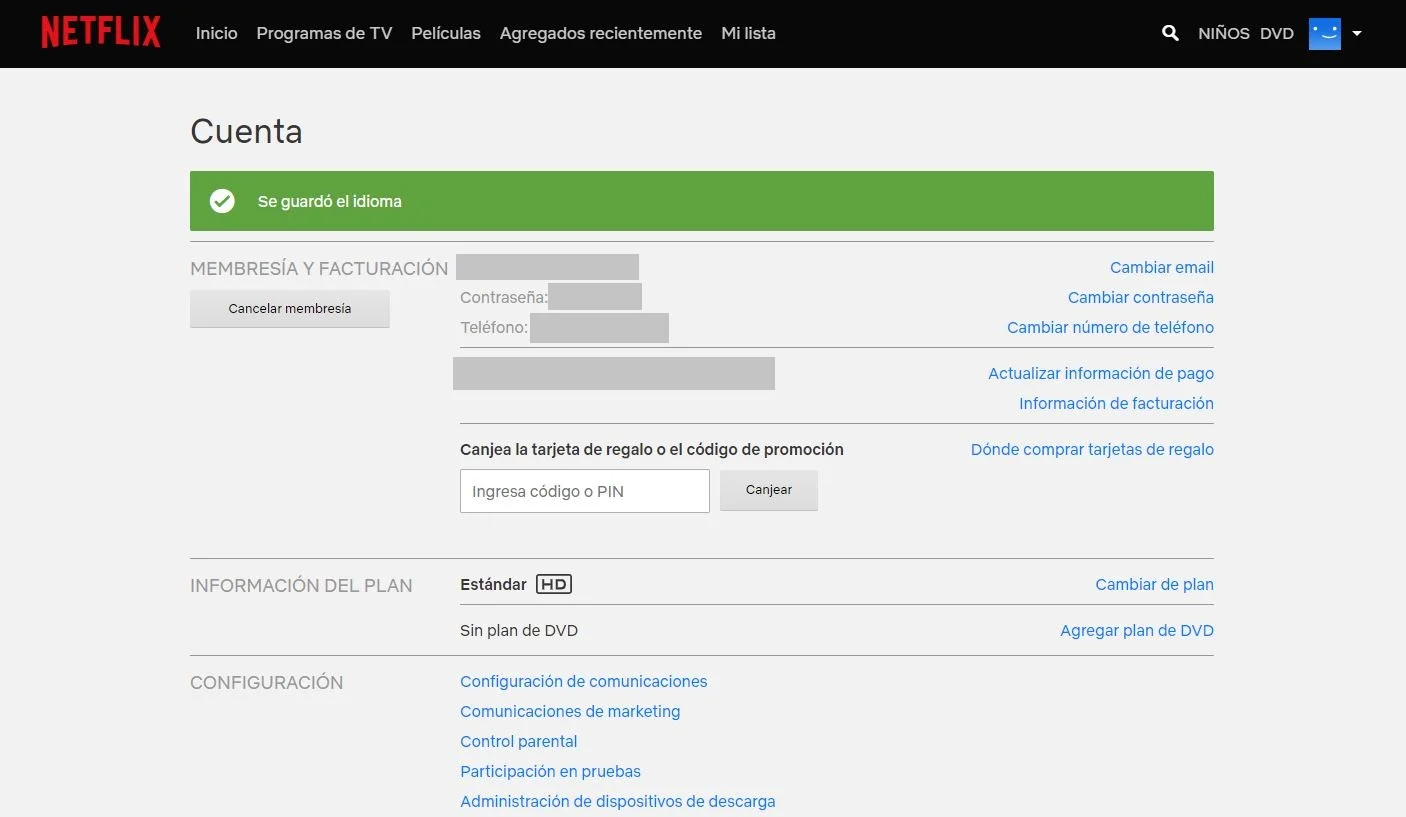1406x817 pixels.
Task: Select Agregados recientemente
Action: point(601,33)
